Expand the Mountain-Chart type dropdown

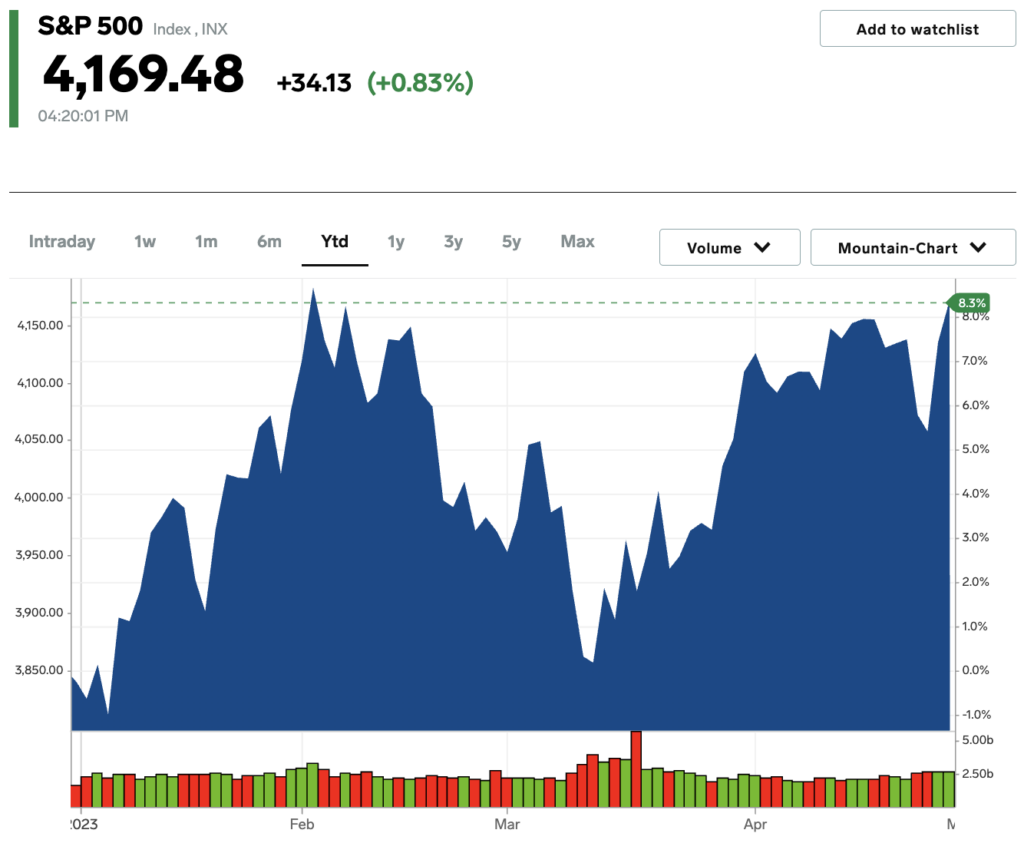(x=913, y=248)
